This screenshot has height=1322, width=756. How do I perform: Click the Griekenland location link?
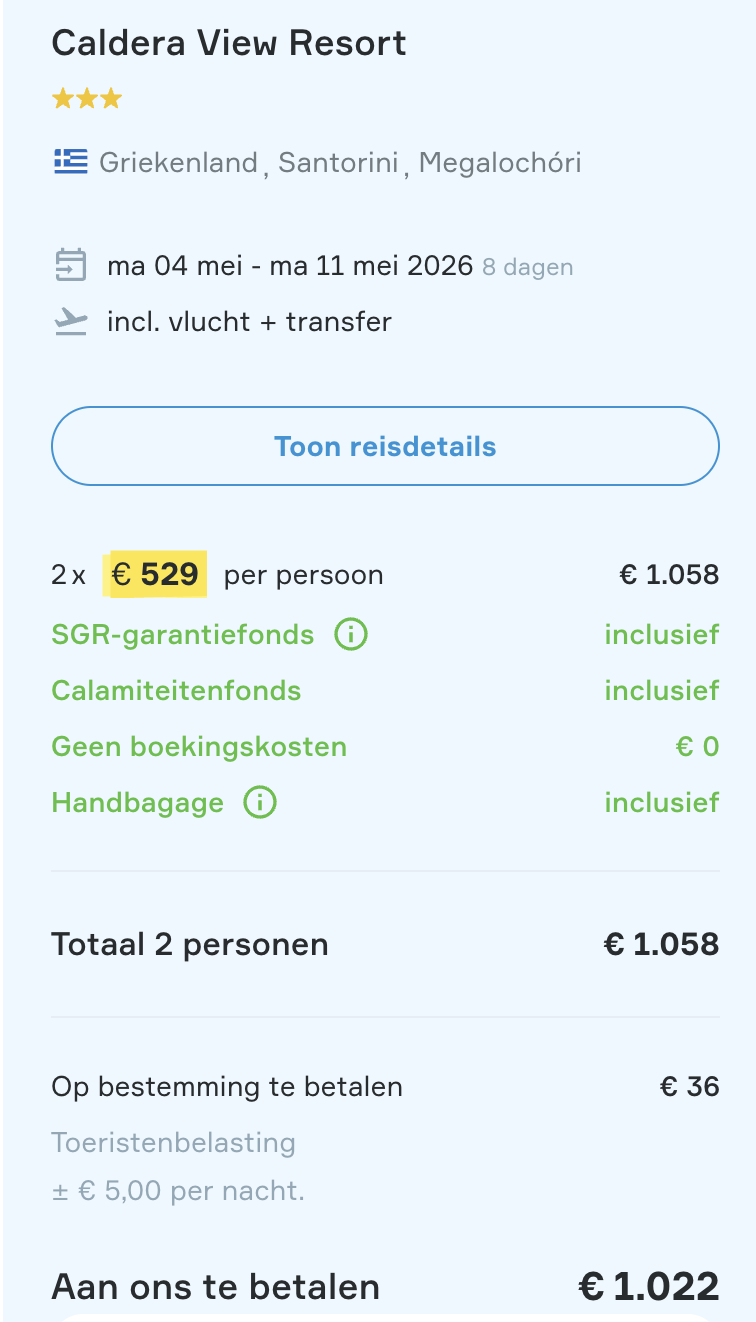pyautogui.click(x=178, y=162)
